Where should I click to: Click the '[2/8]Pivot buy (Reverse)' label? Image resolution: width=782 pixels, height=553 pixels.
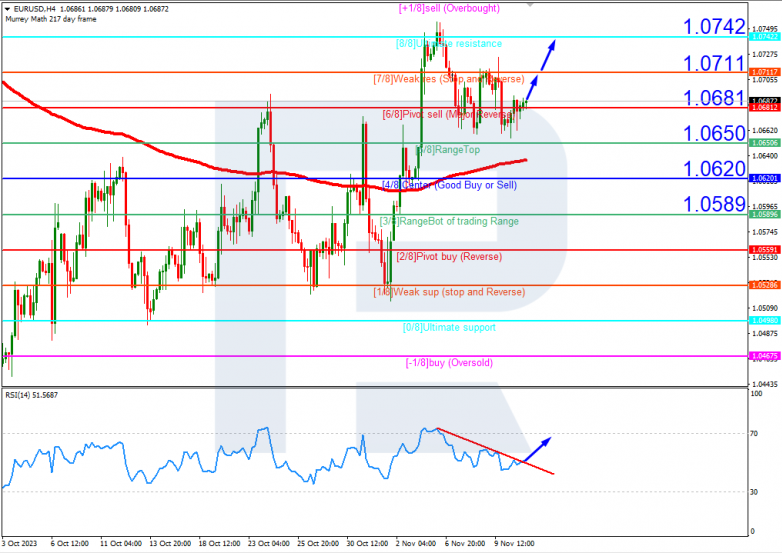pos(449,256)
